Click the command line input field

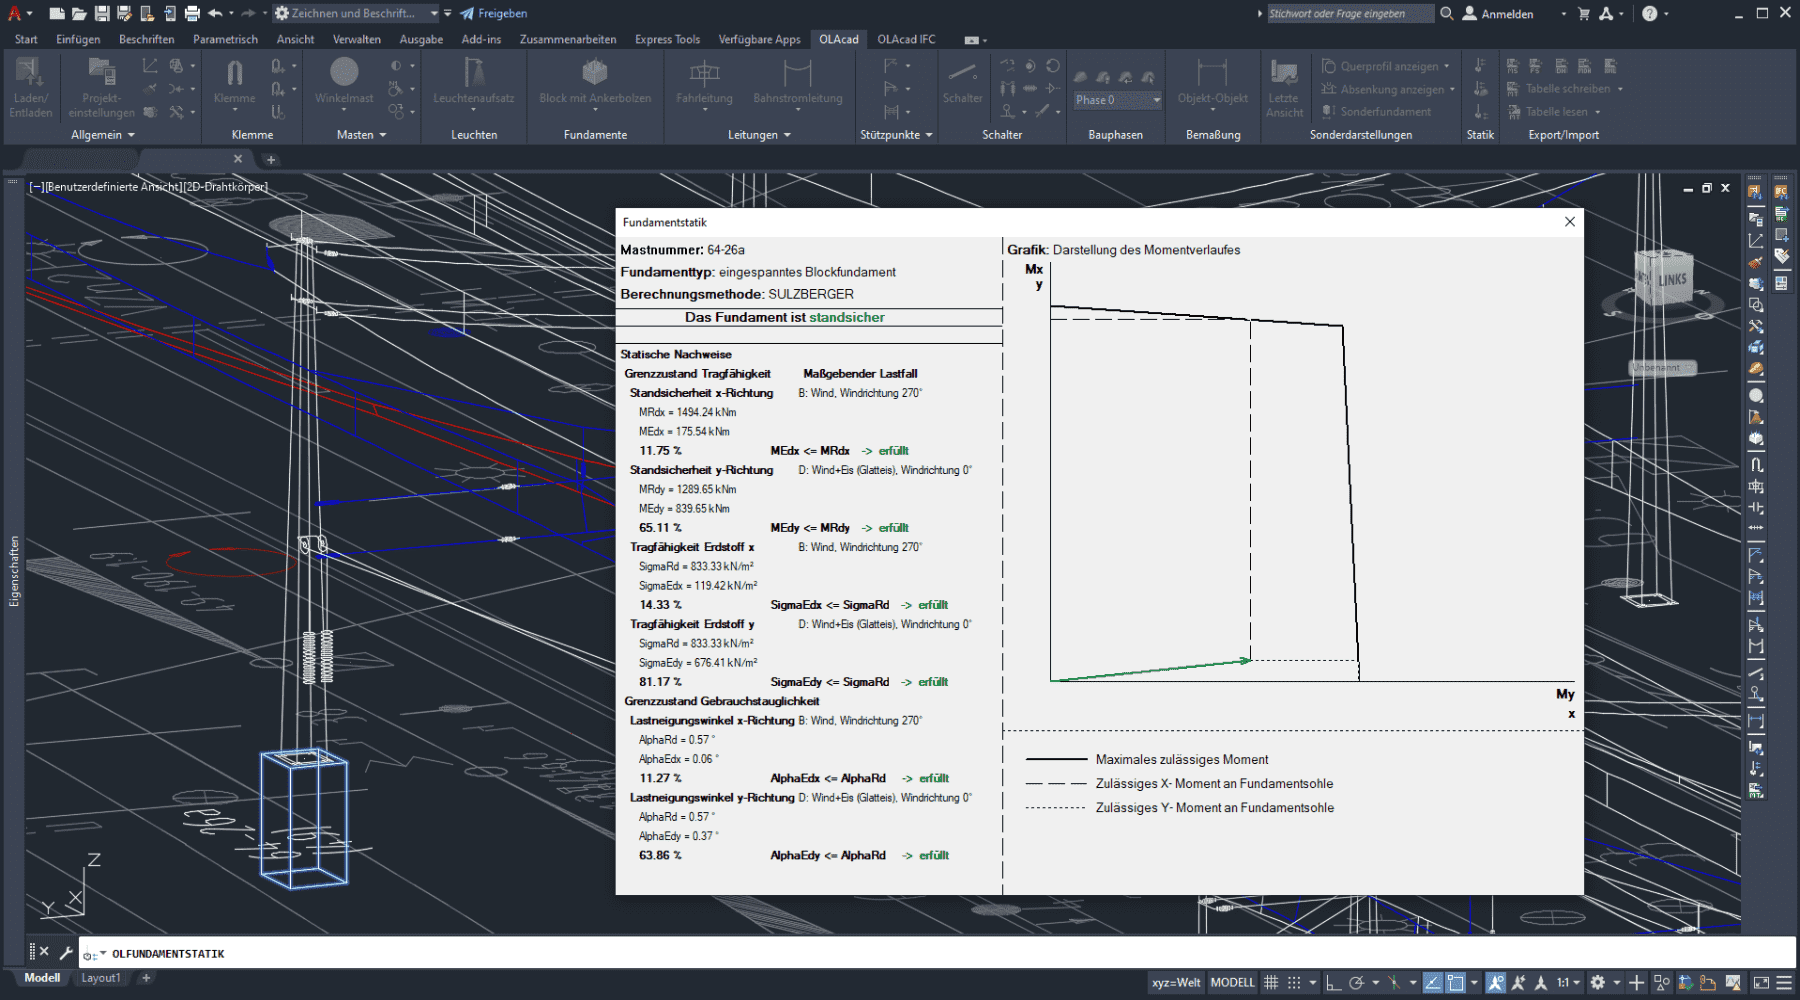click(x=900, y=953)
